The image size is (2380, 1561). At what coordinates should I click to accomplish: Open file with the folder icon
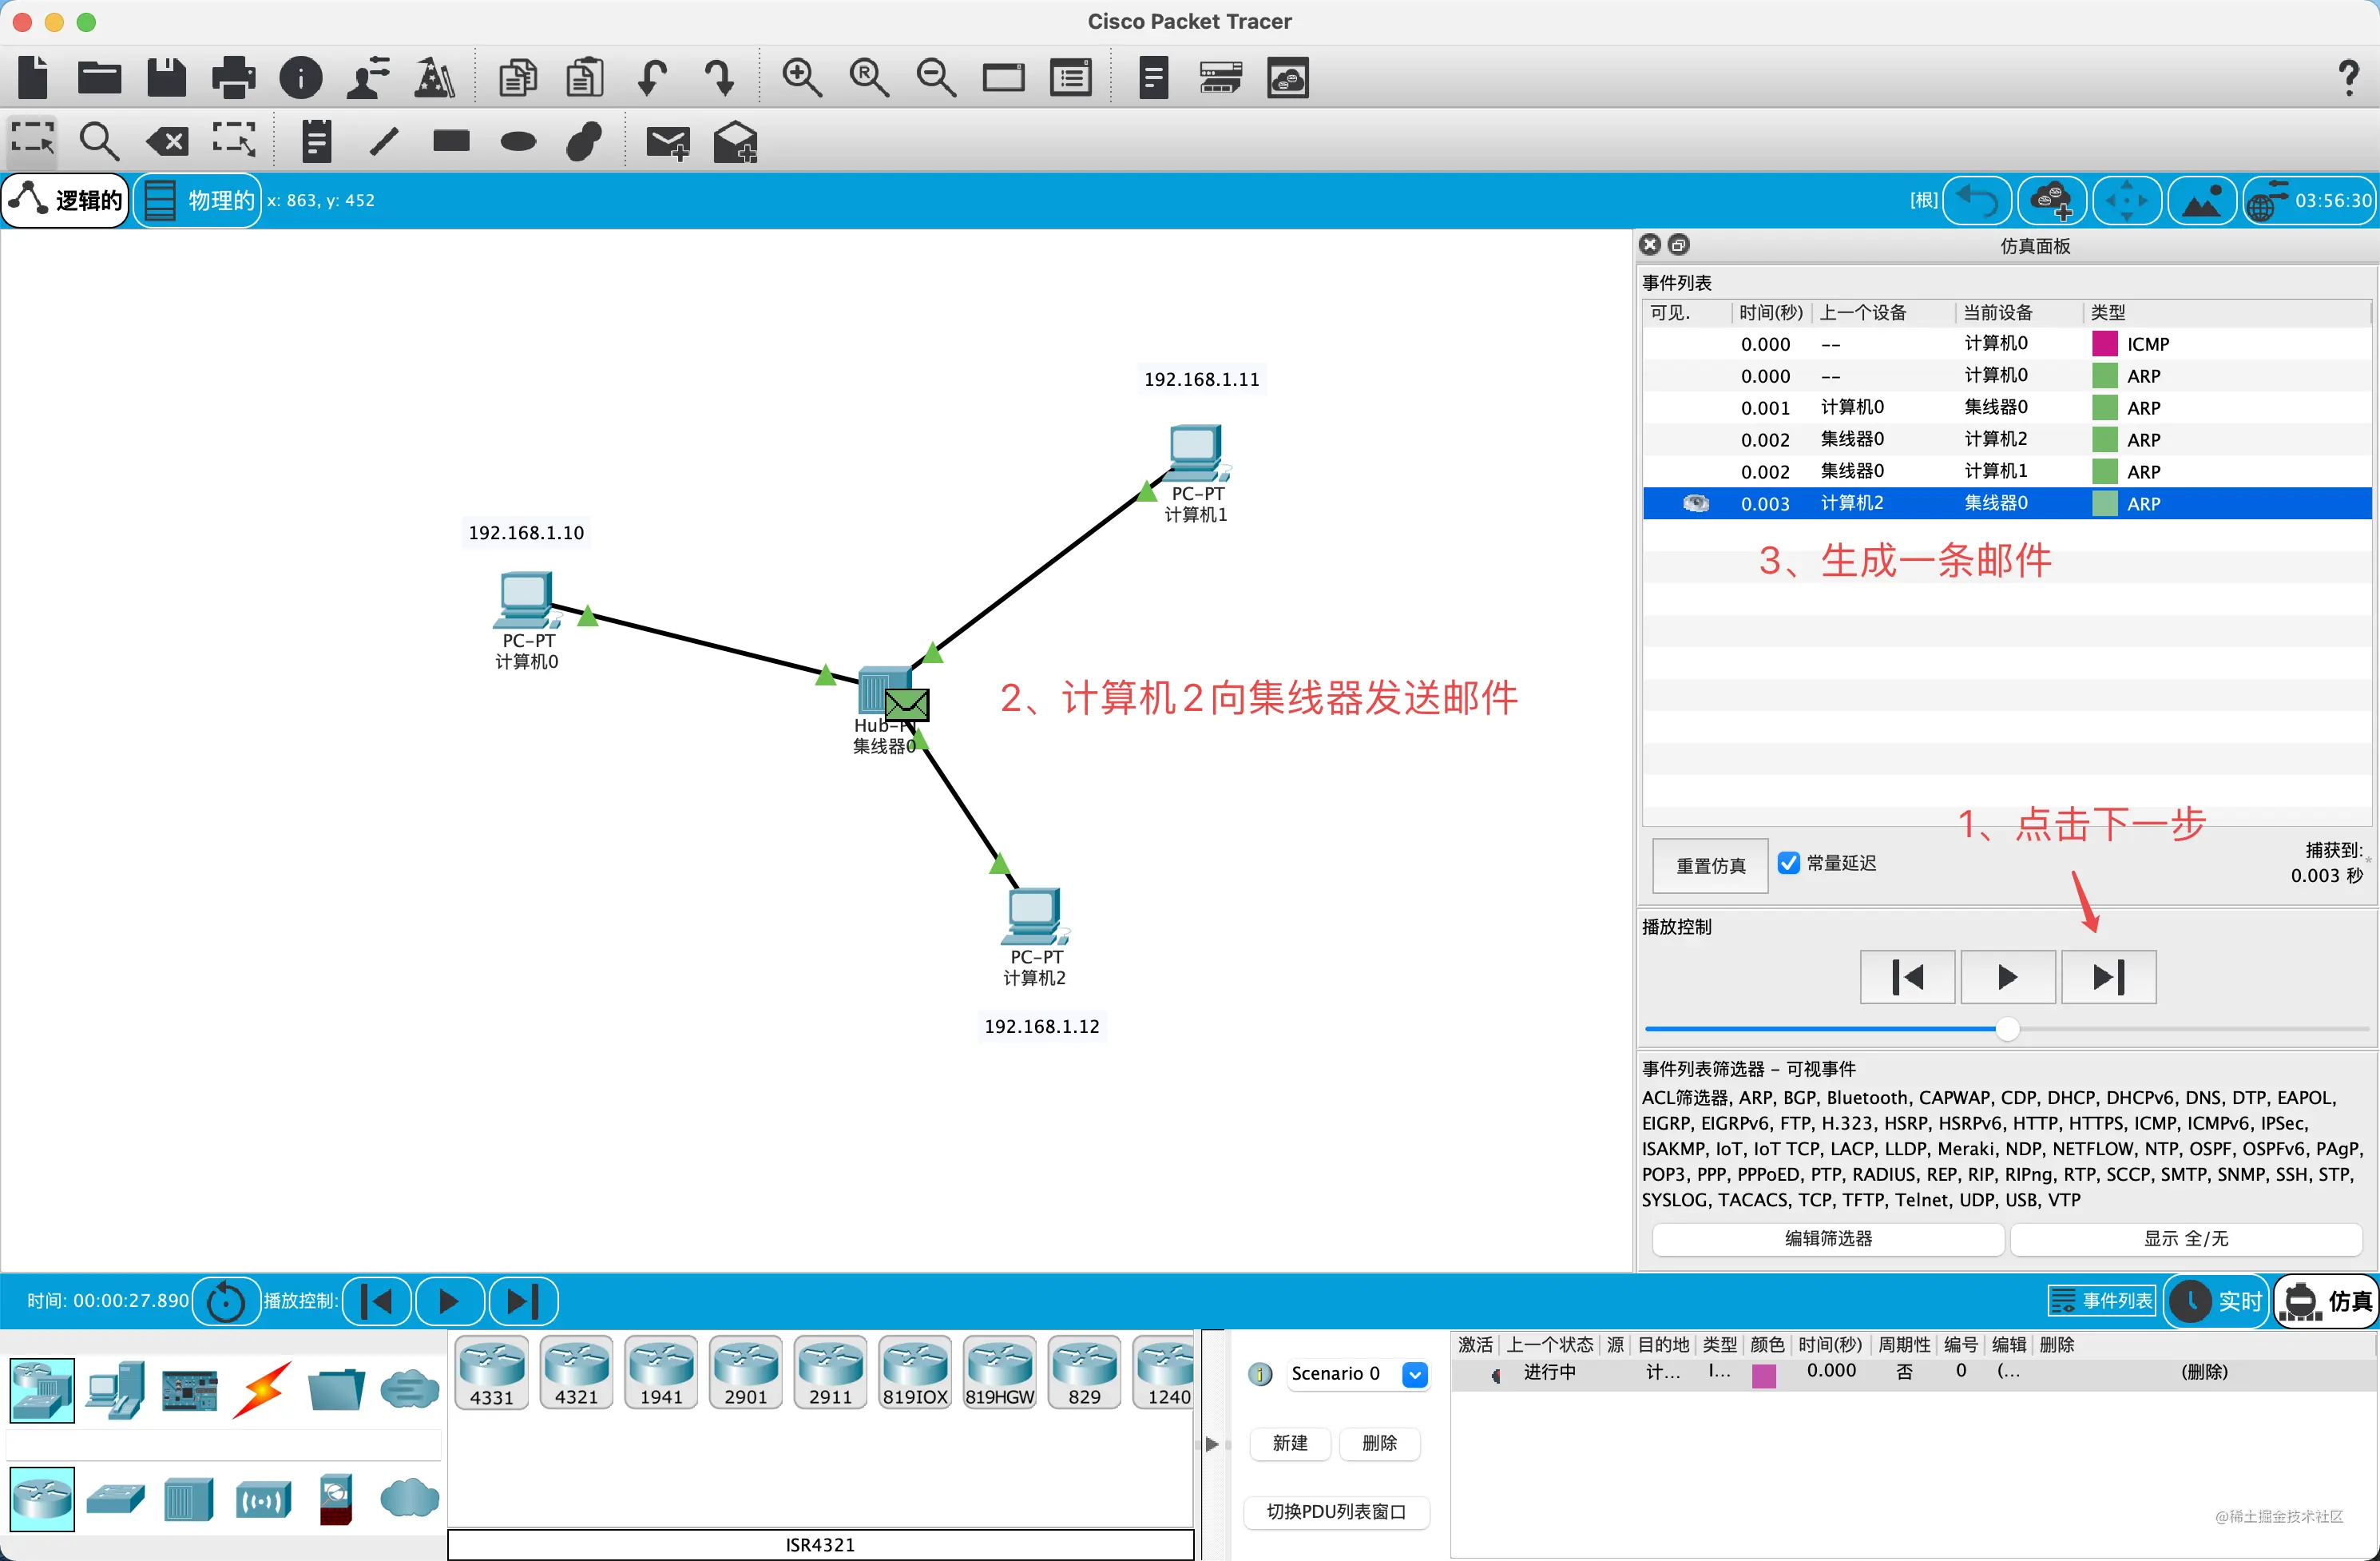[x=100, y=77]
